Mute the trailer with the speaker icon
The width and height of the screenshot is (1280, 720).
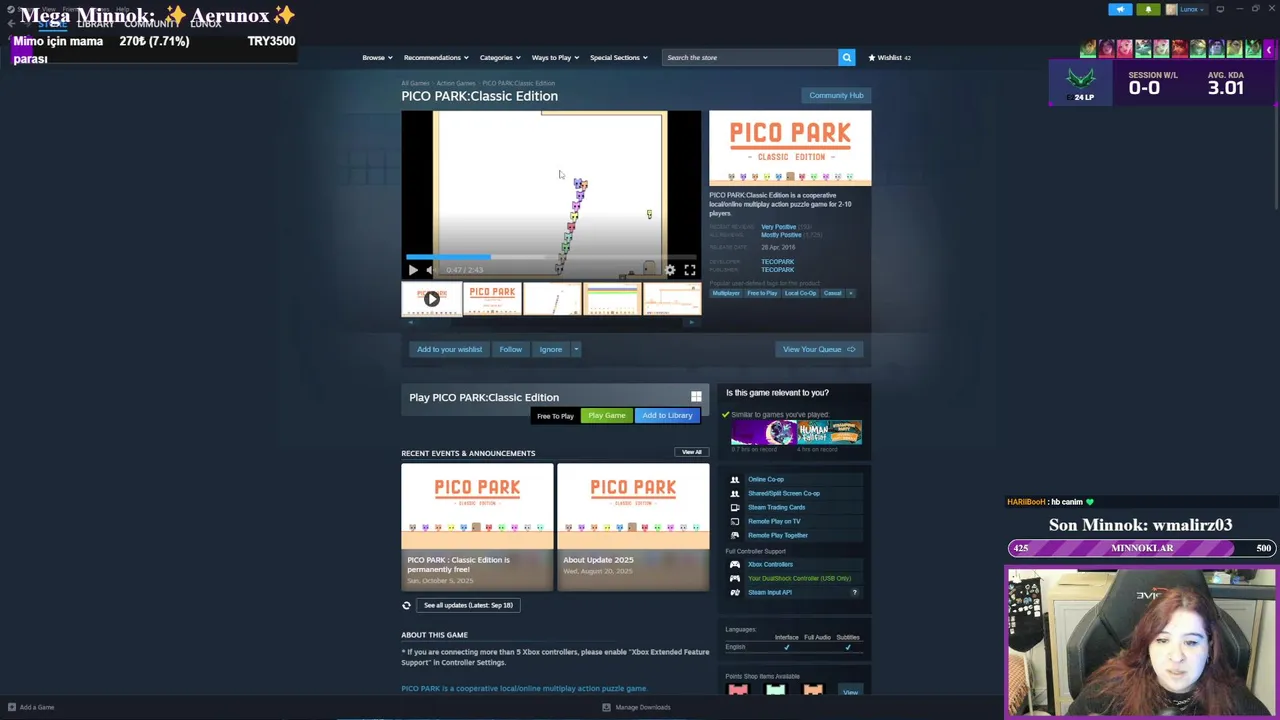point(429,270)
